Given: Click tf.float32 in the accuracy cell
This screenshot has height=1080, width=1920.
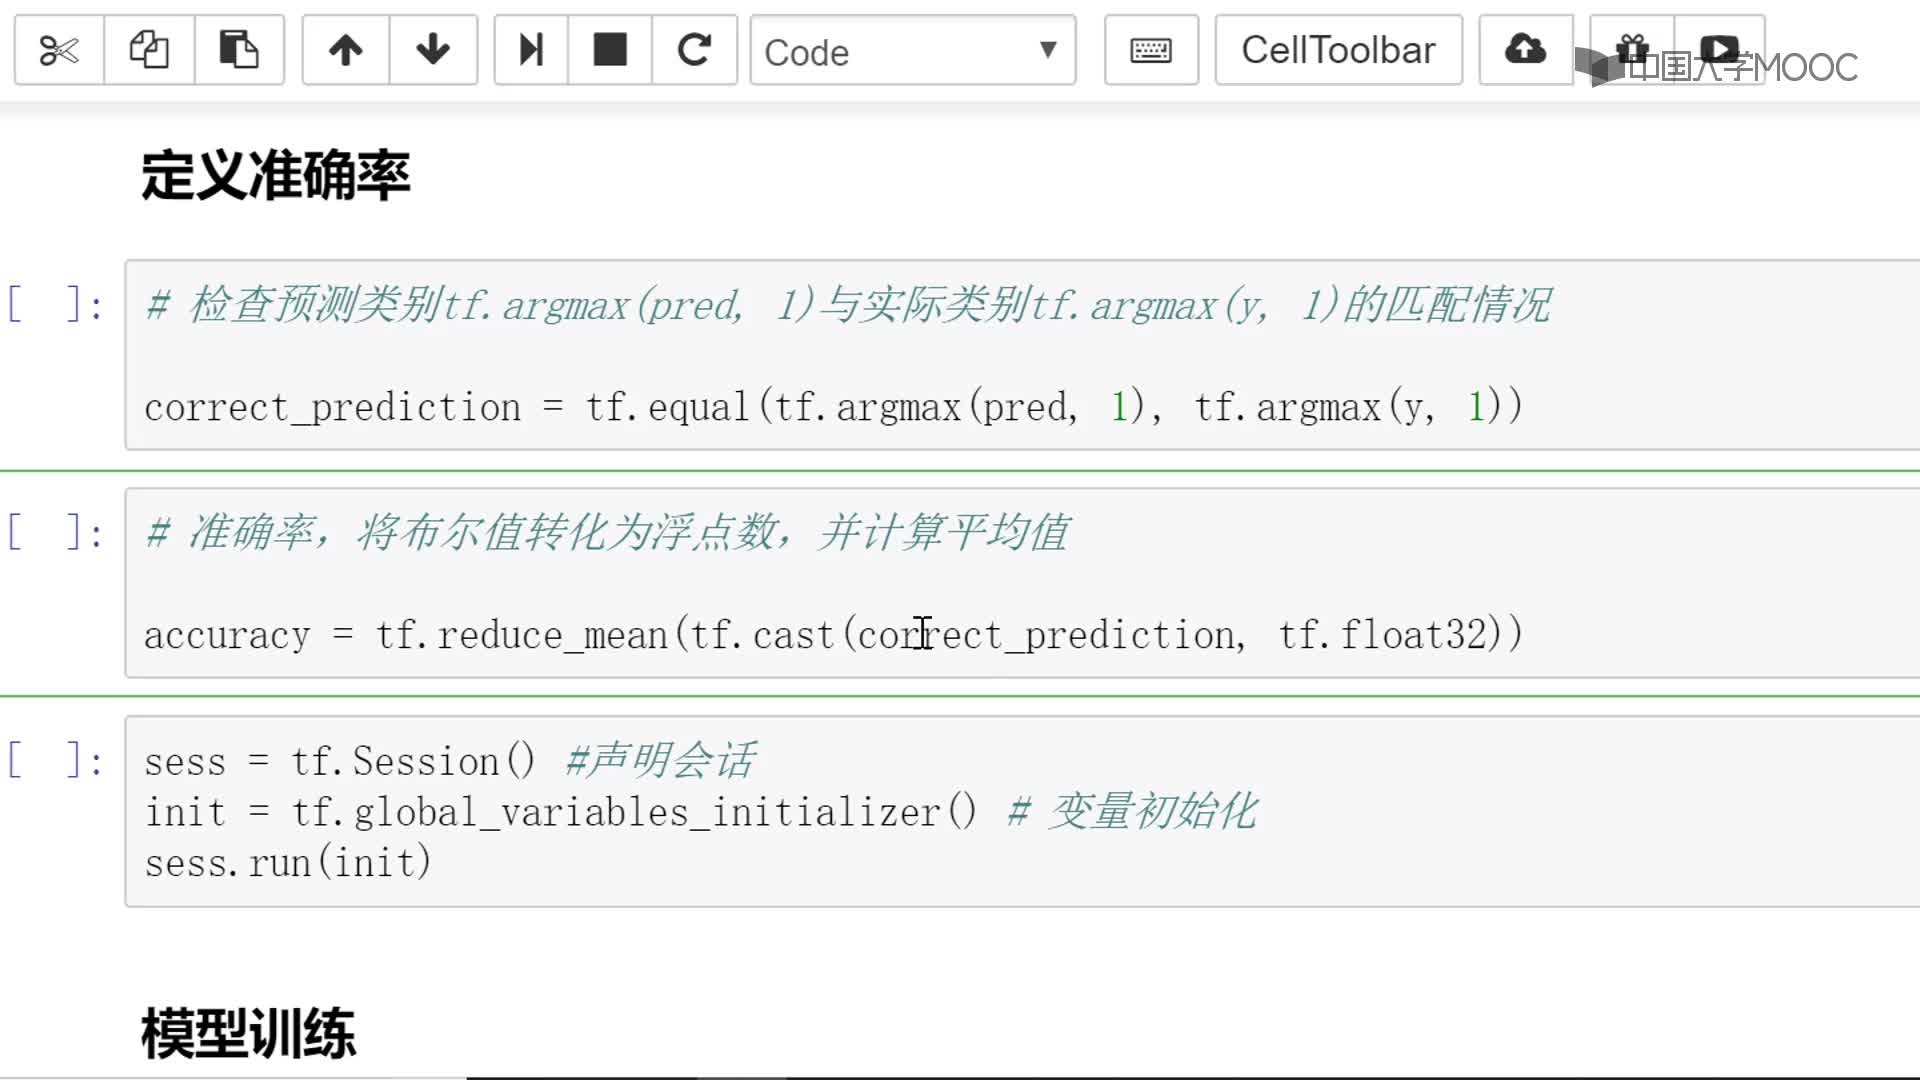Looking at the screenshot, I should coord(1383,635).
